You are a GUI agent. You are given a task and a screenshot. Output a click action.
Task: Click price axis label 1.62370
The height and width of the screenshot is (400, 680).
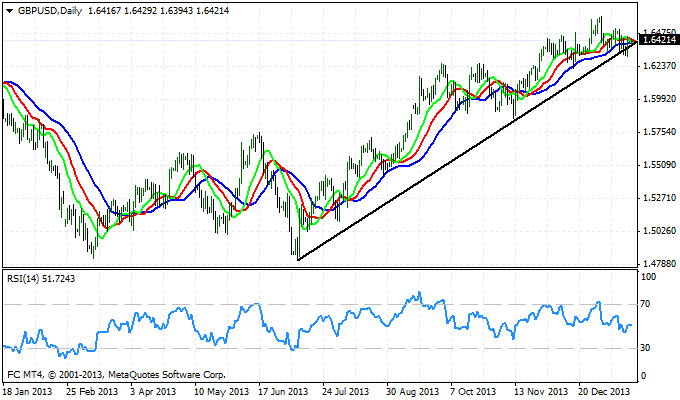point(660,66)
